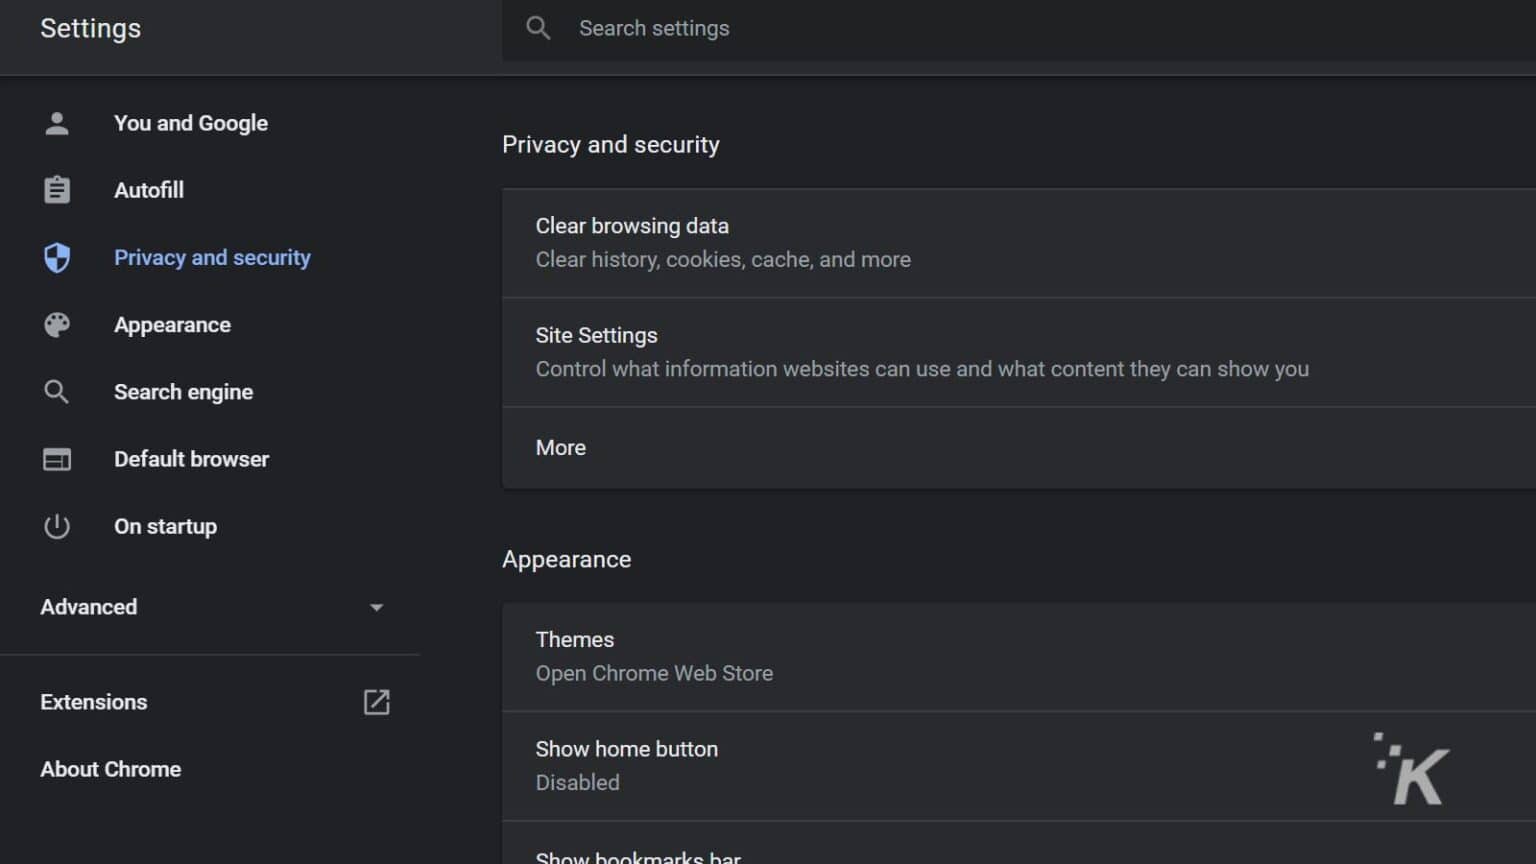The height and width of the screenshot is (864, 1536).
Task: Click the Default browser icon
Action: pyautogui.click(x=56, y=459)
